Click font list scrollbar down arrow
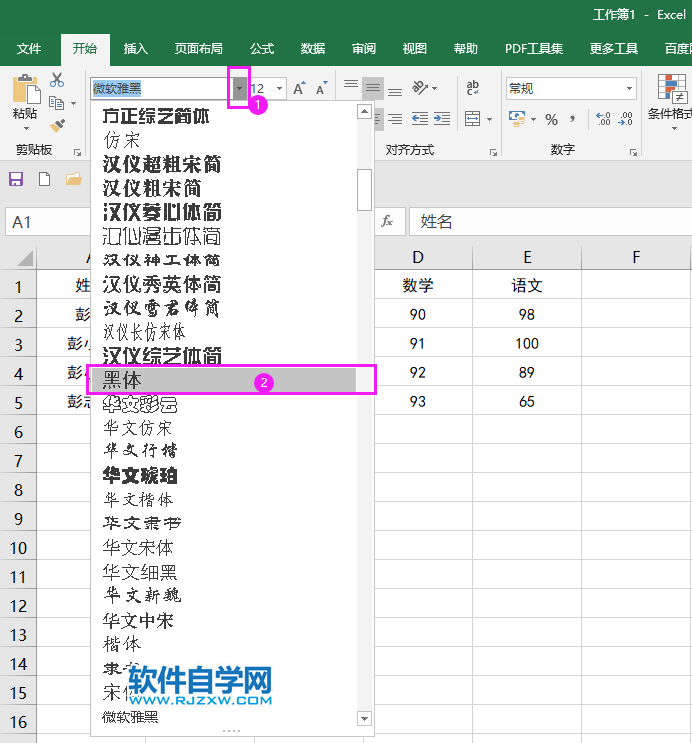This screenshot has height=743, width=692. click(364, 718)
